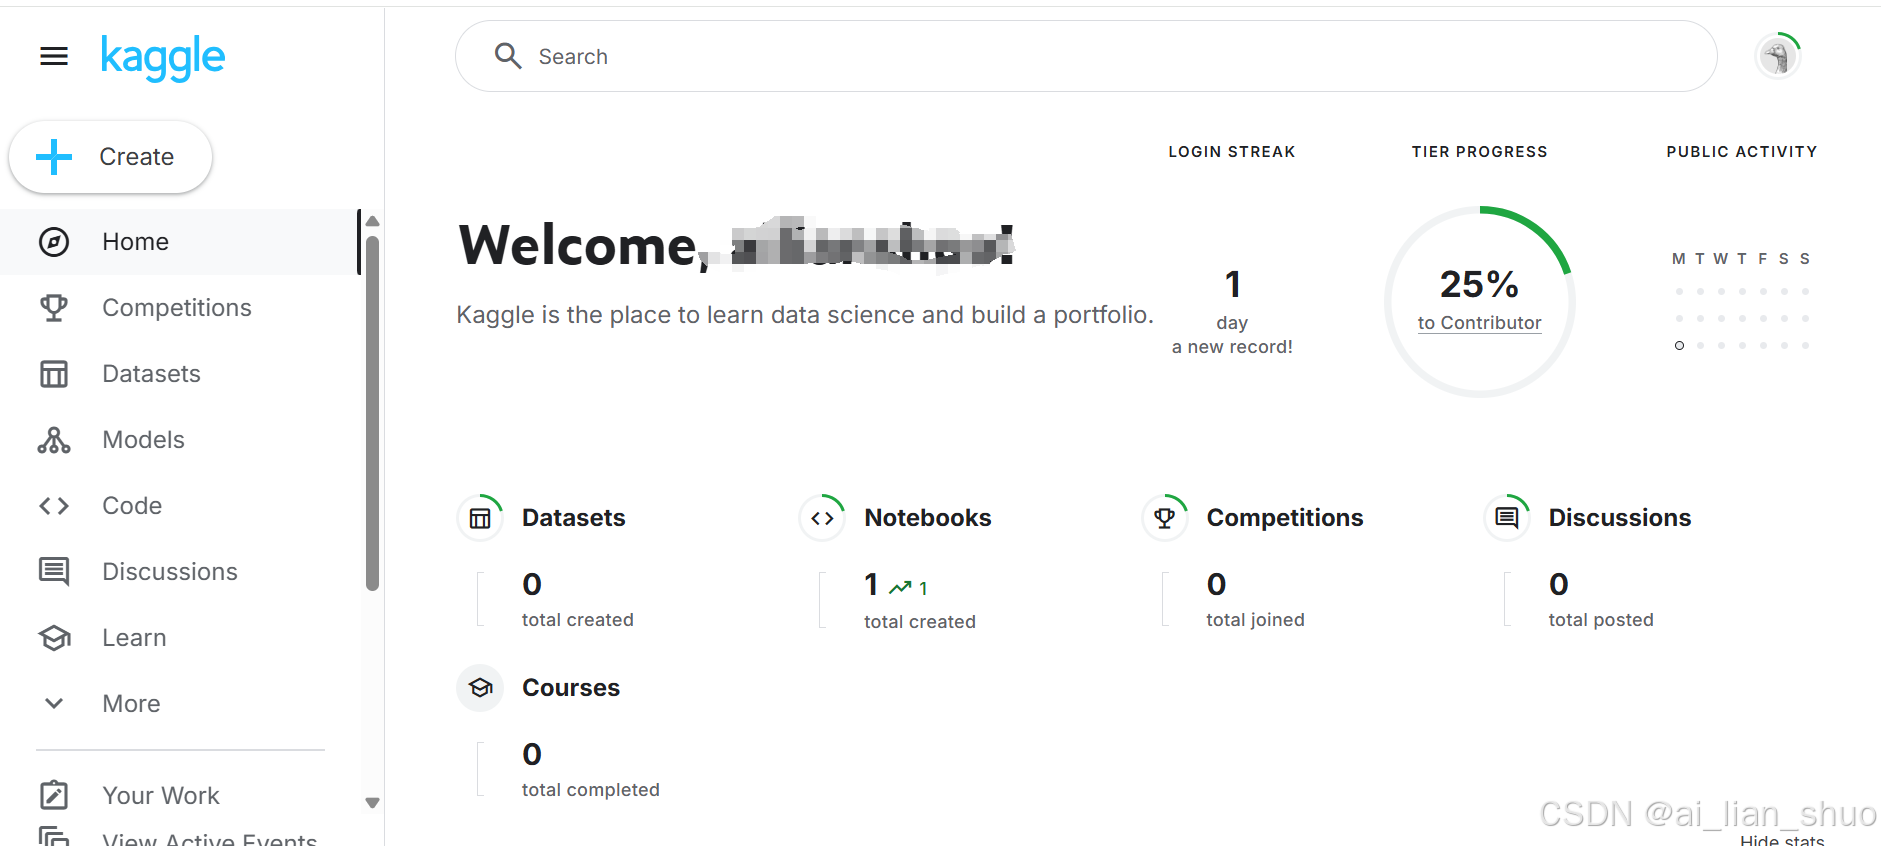Click the sidebar scroll up arrow
1881x846 pixels.
coord(372,221)
